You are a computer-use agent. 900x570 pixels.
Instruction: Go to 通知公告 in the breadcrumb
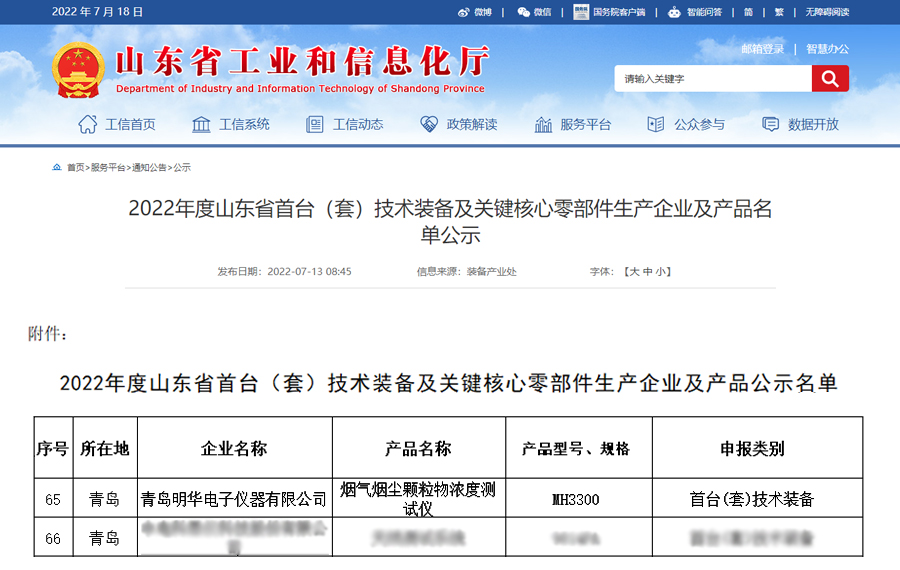149,167
